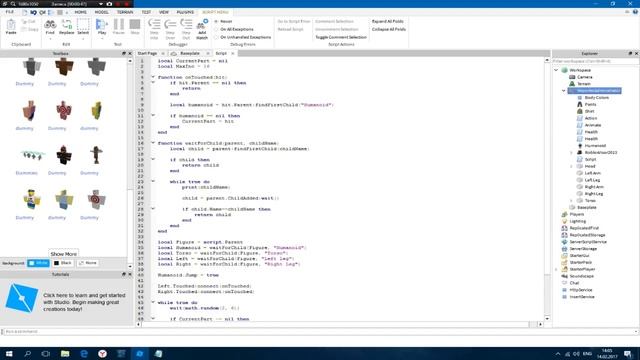Viewport: 640px width, 360px height.
Task: Set Toolbox background to White
Action: click(x=38, y=263)
